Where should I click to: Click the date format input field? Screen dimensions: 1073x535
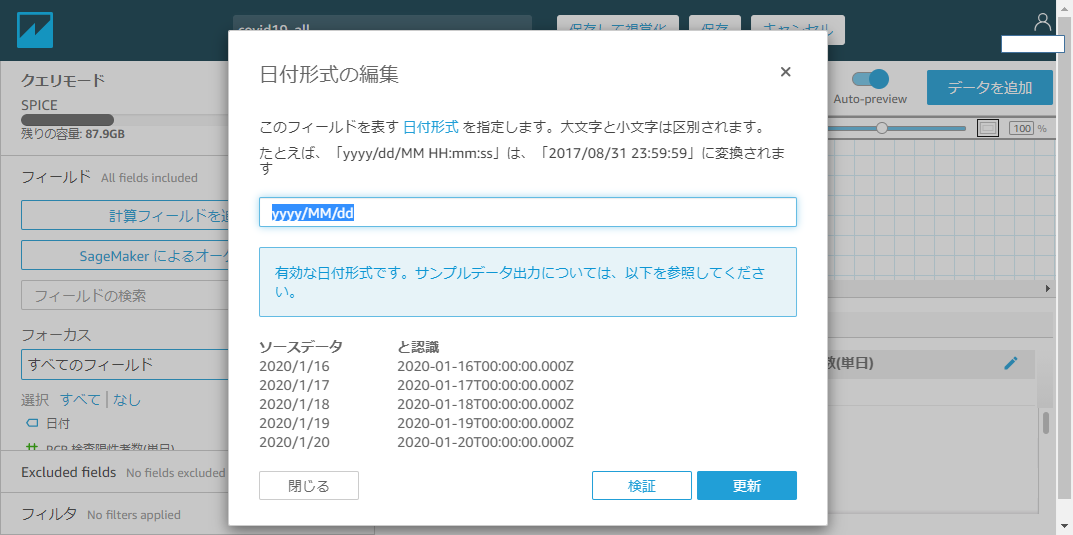tap(528, 212)
